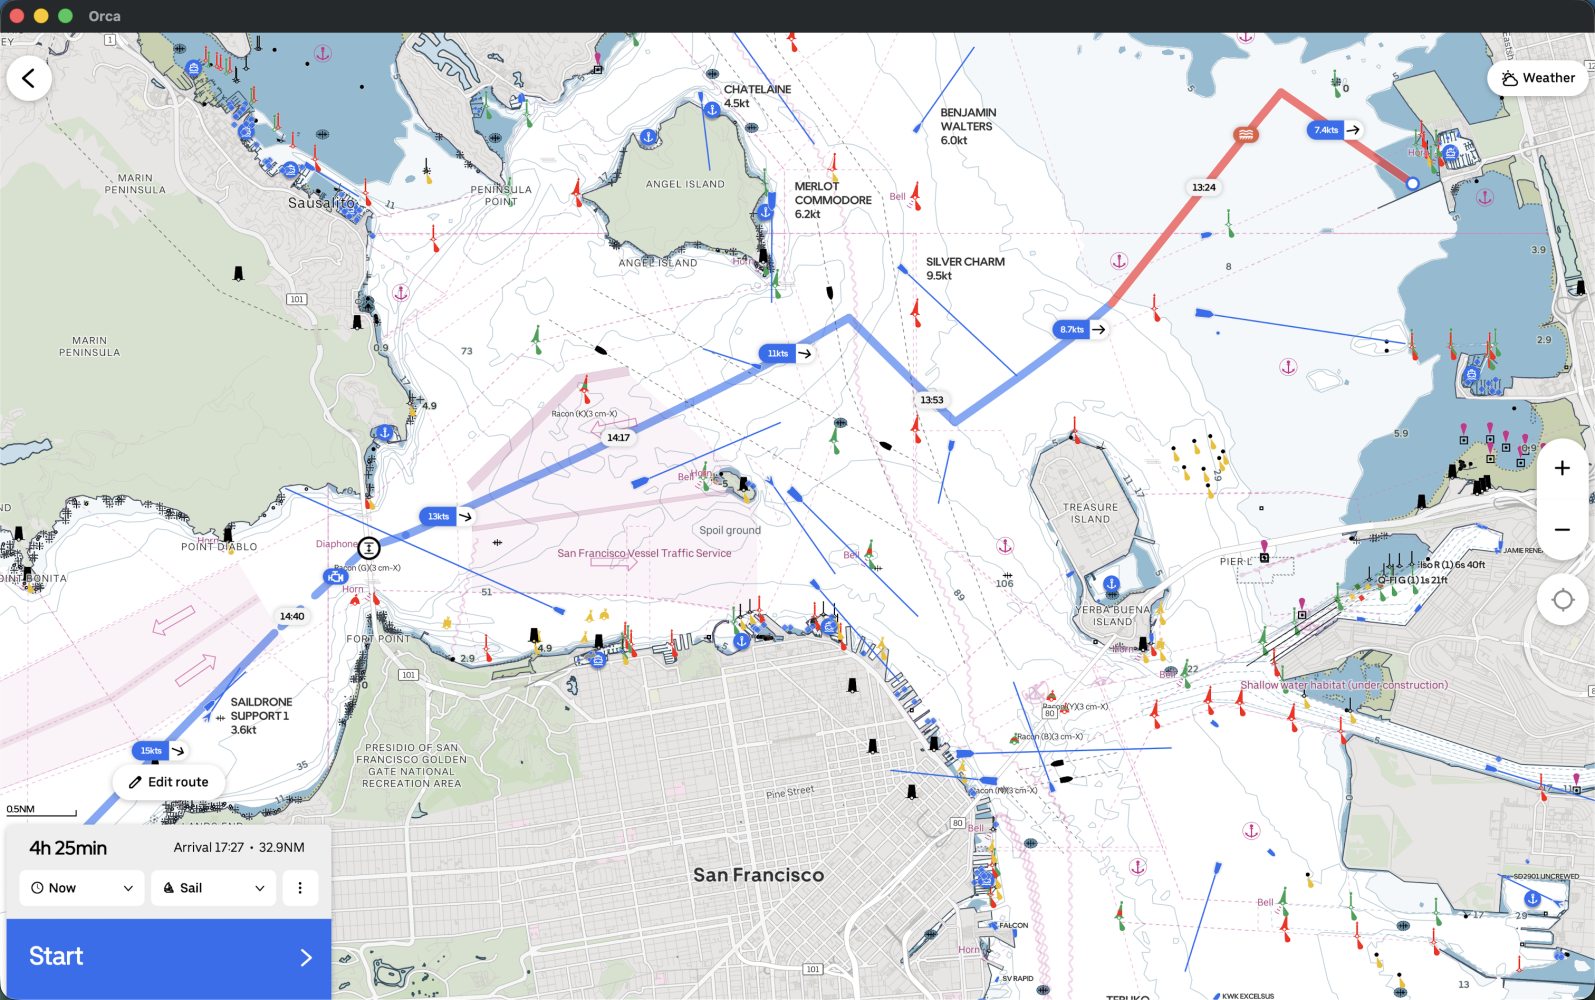Click the SILVER CHARM vessel label

[x=965, y=268]
